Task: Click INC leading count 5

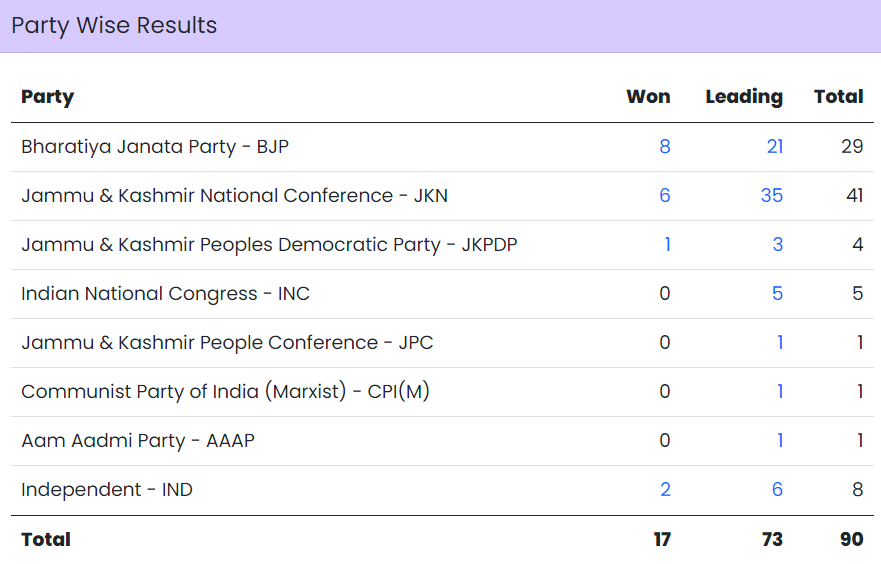Action: pyautogui.click(x=778, y=293)
